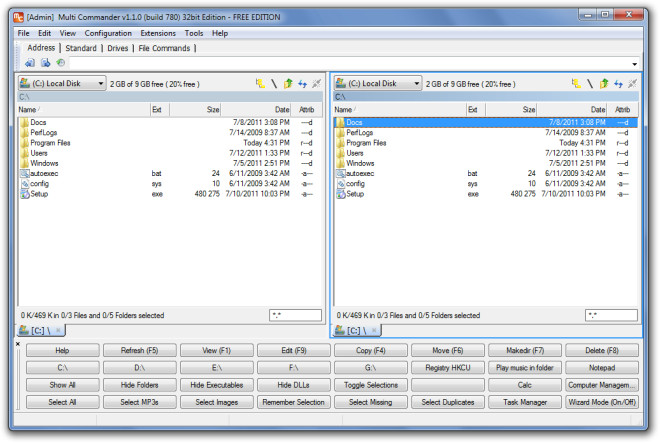Viewport: 660px width, 443px height.
Task: Go up one folder level in the right panel
Action: pos(604,83)
